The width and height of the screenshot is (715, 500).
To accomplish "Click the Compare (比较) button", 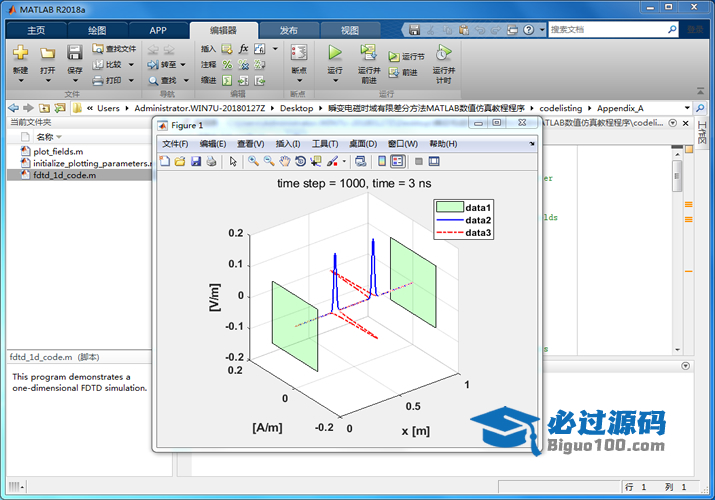I will pos(108,65).
